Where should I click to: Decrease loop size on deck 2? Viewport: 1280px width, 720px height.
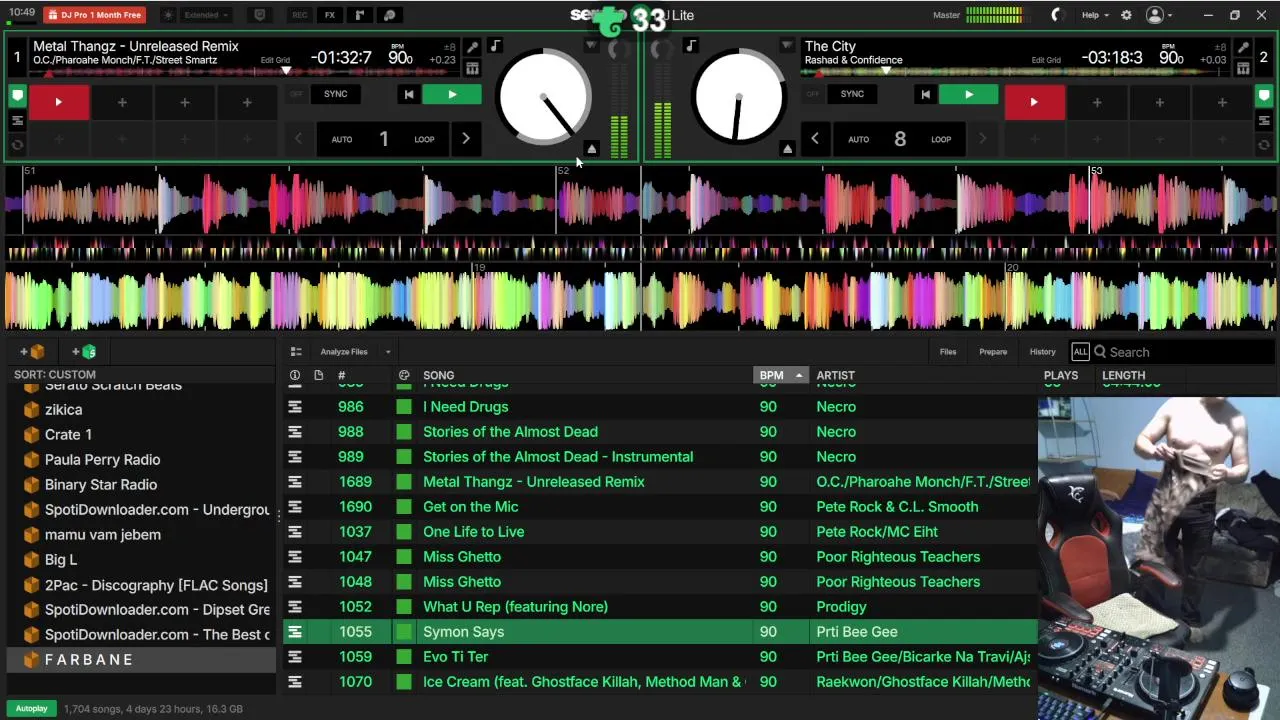[814, 139]
